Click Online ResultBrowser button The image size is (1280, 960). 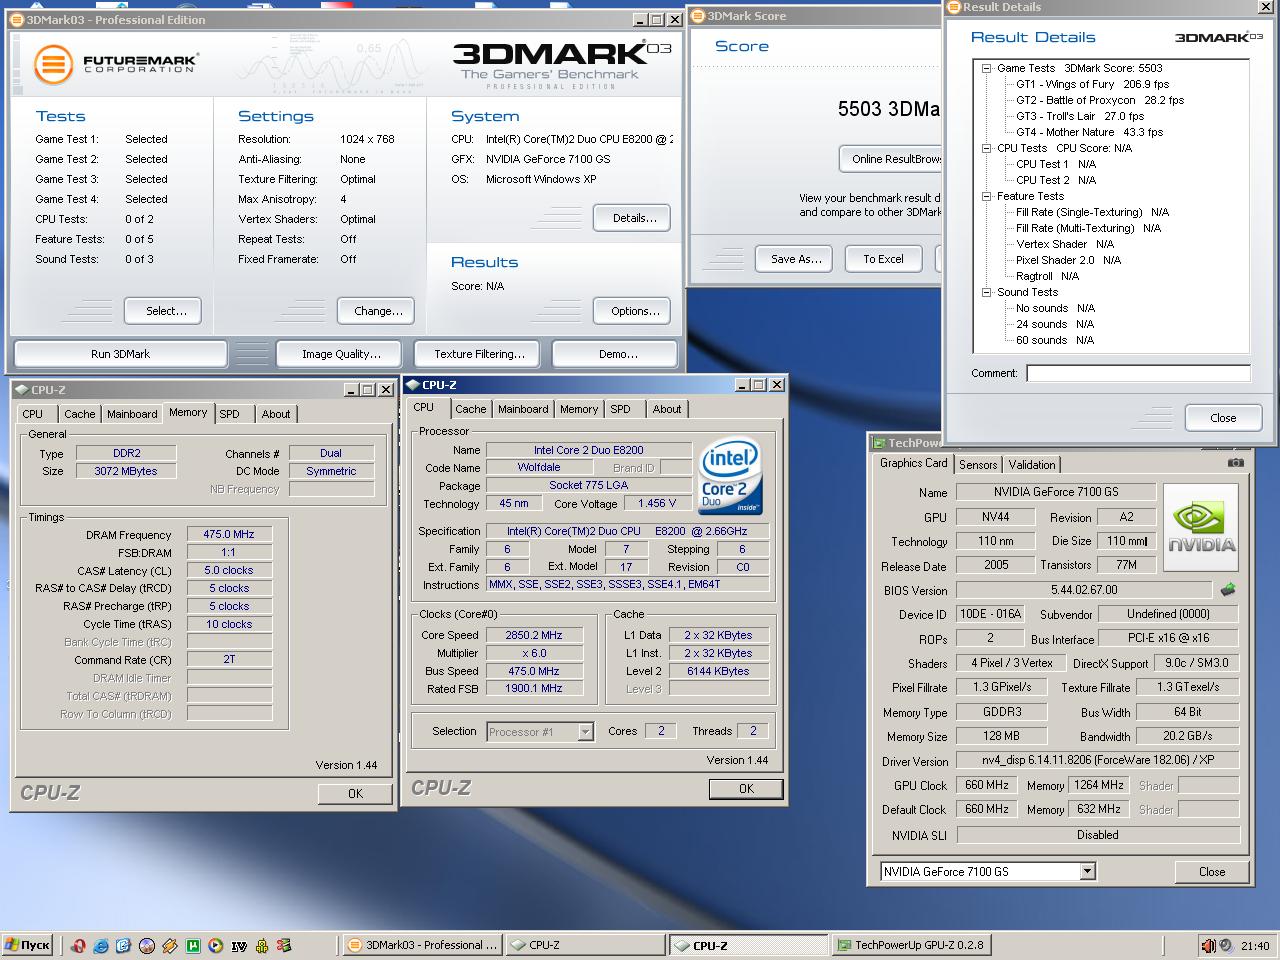tap(891, 159)
